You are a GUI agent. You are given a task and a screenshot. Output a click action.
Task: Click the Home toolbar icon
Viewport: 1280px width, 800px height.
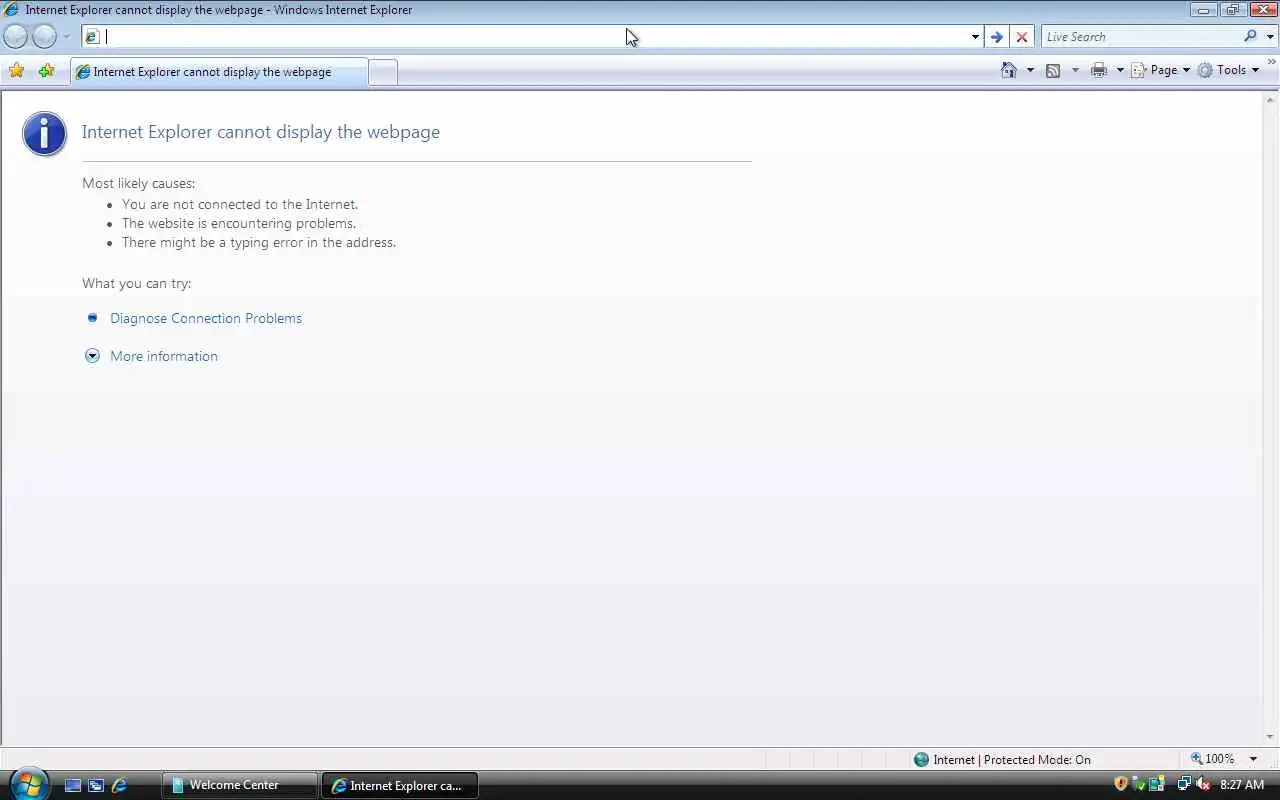tap(1009, 70)
